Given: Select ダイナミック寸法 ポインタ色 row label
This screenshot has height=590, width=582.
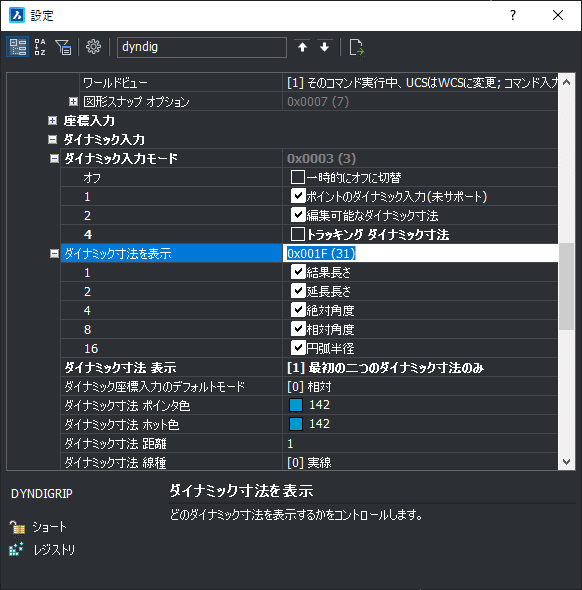Looking at the screenshot, I should tap(127, 406).
